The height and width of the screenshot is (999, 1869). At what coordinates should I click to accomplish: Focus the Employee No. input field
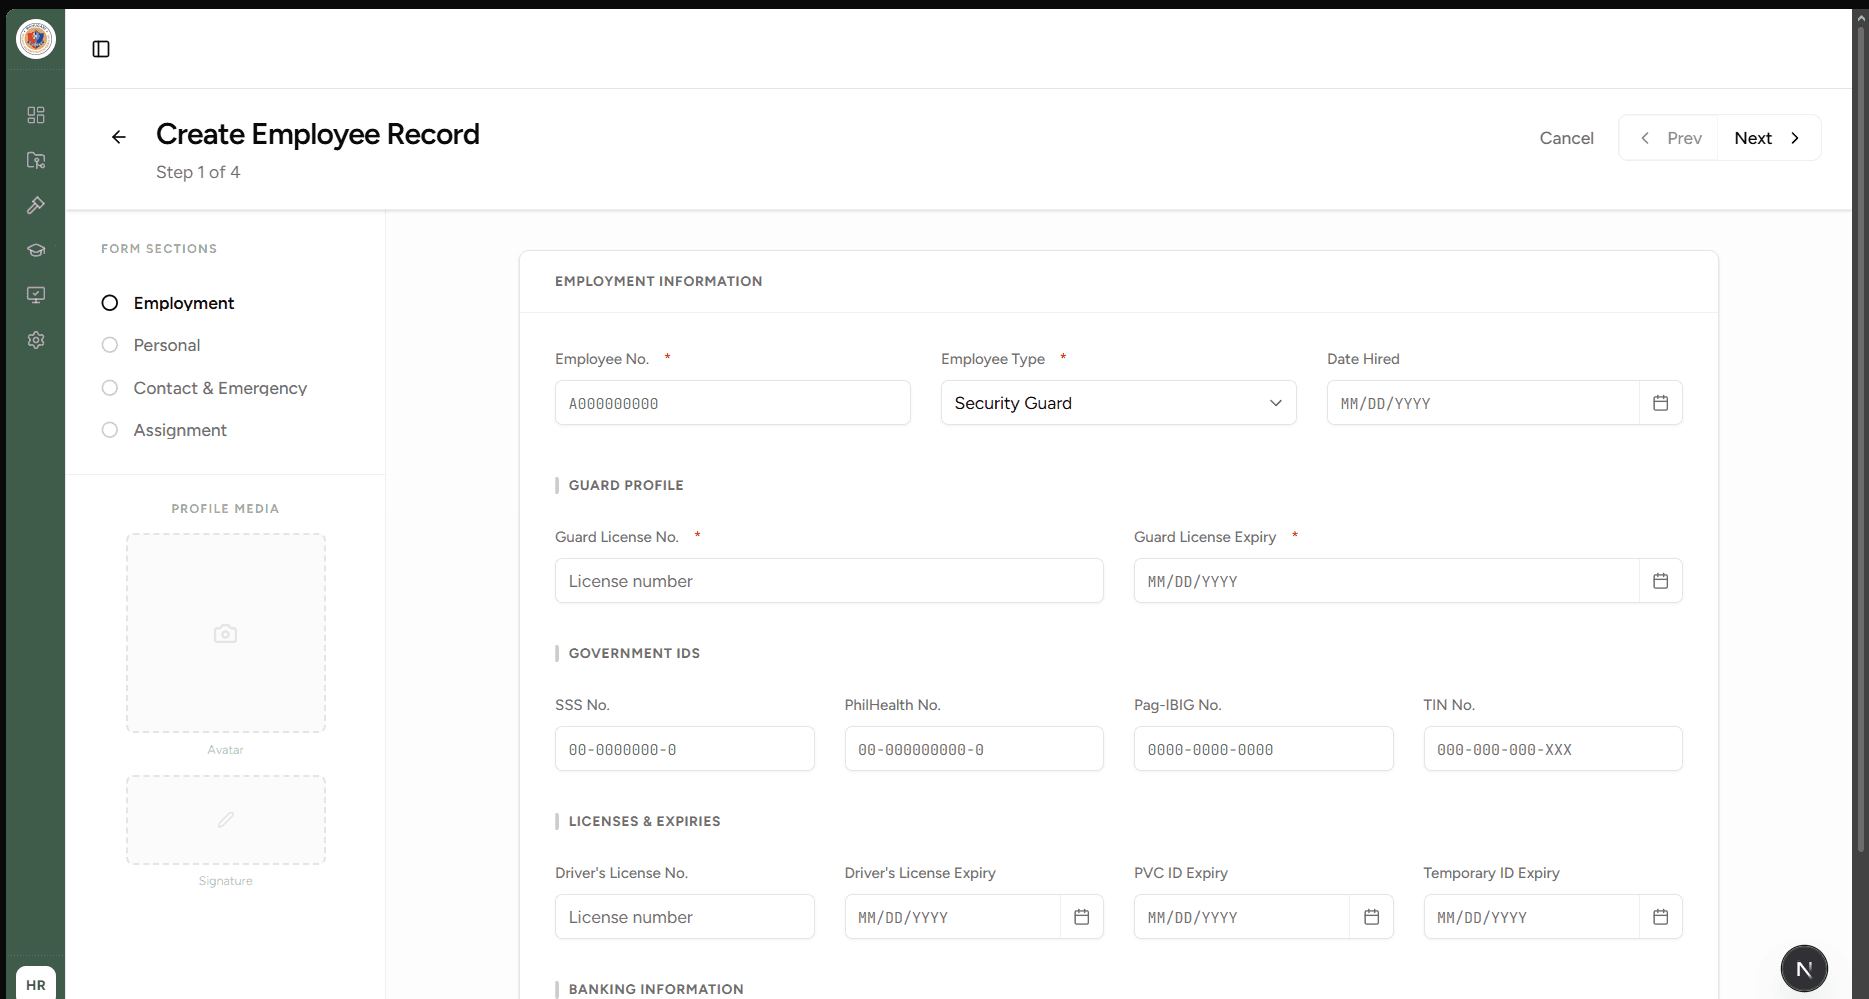click(x=733, y=403)
